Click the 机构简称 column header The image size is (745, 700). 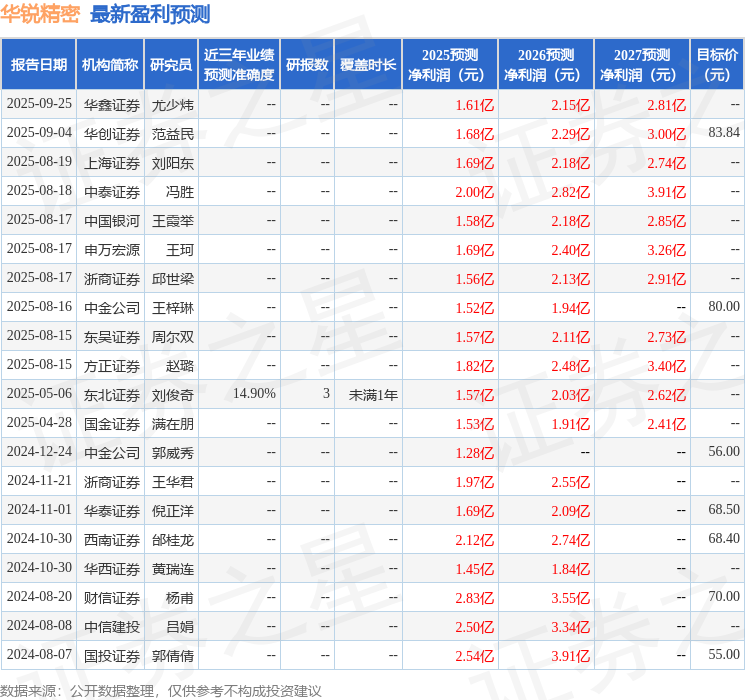click(x=110, y=64)
